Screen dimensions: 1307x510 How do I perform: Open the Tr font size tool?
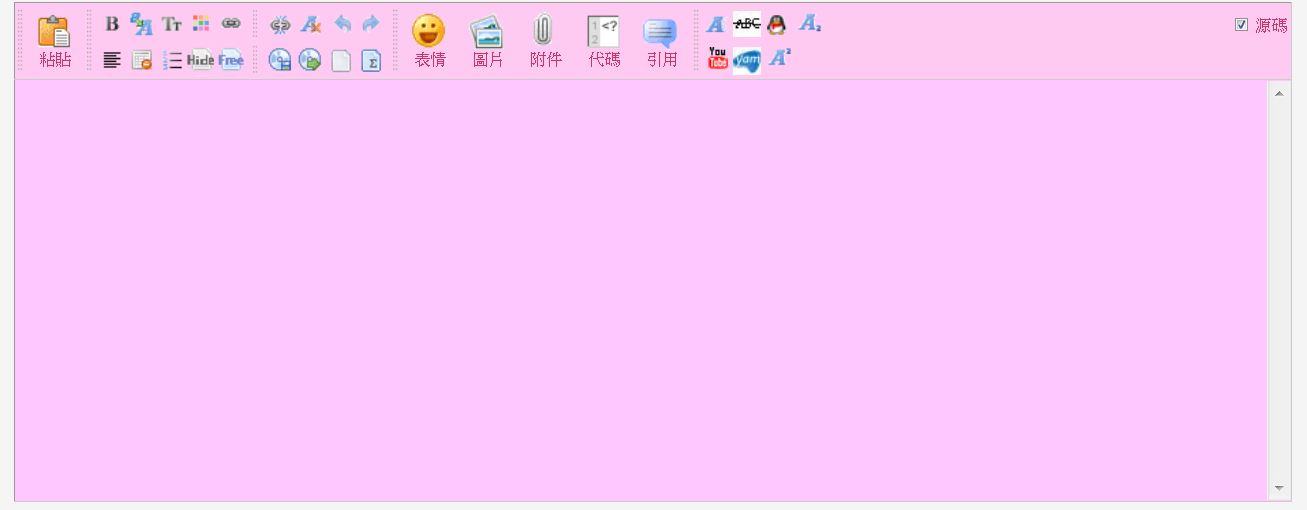click(x=172, y=23)
